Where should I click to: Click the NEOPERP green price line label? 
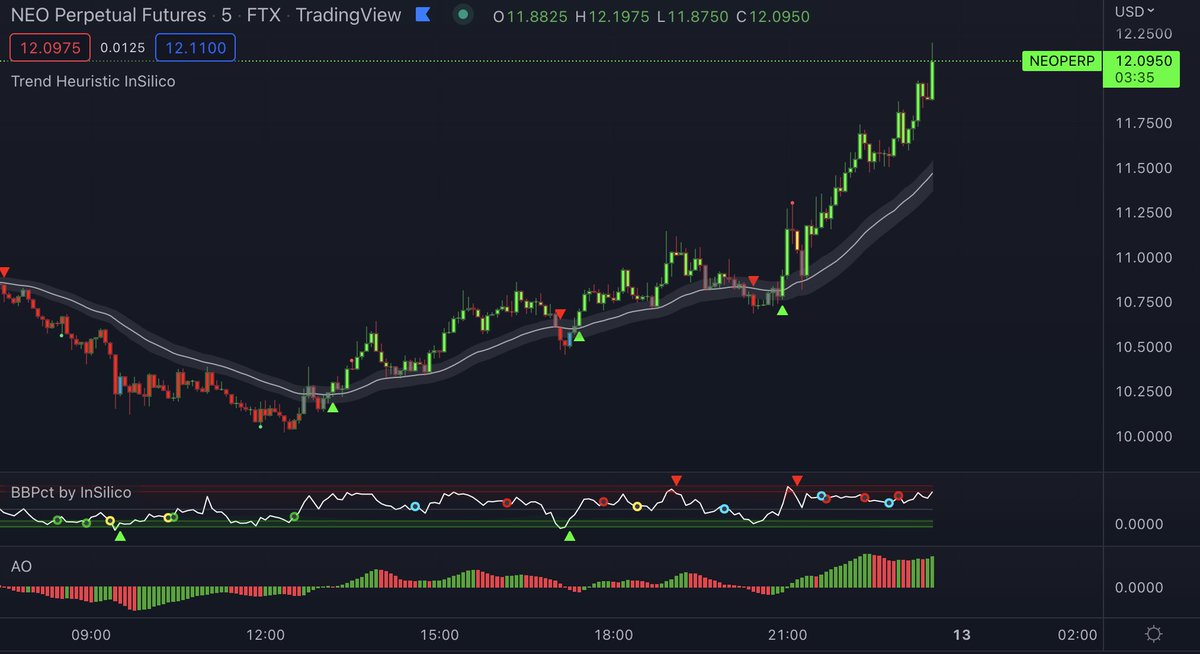click(1060, 61)
